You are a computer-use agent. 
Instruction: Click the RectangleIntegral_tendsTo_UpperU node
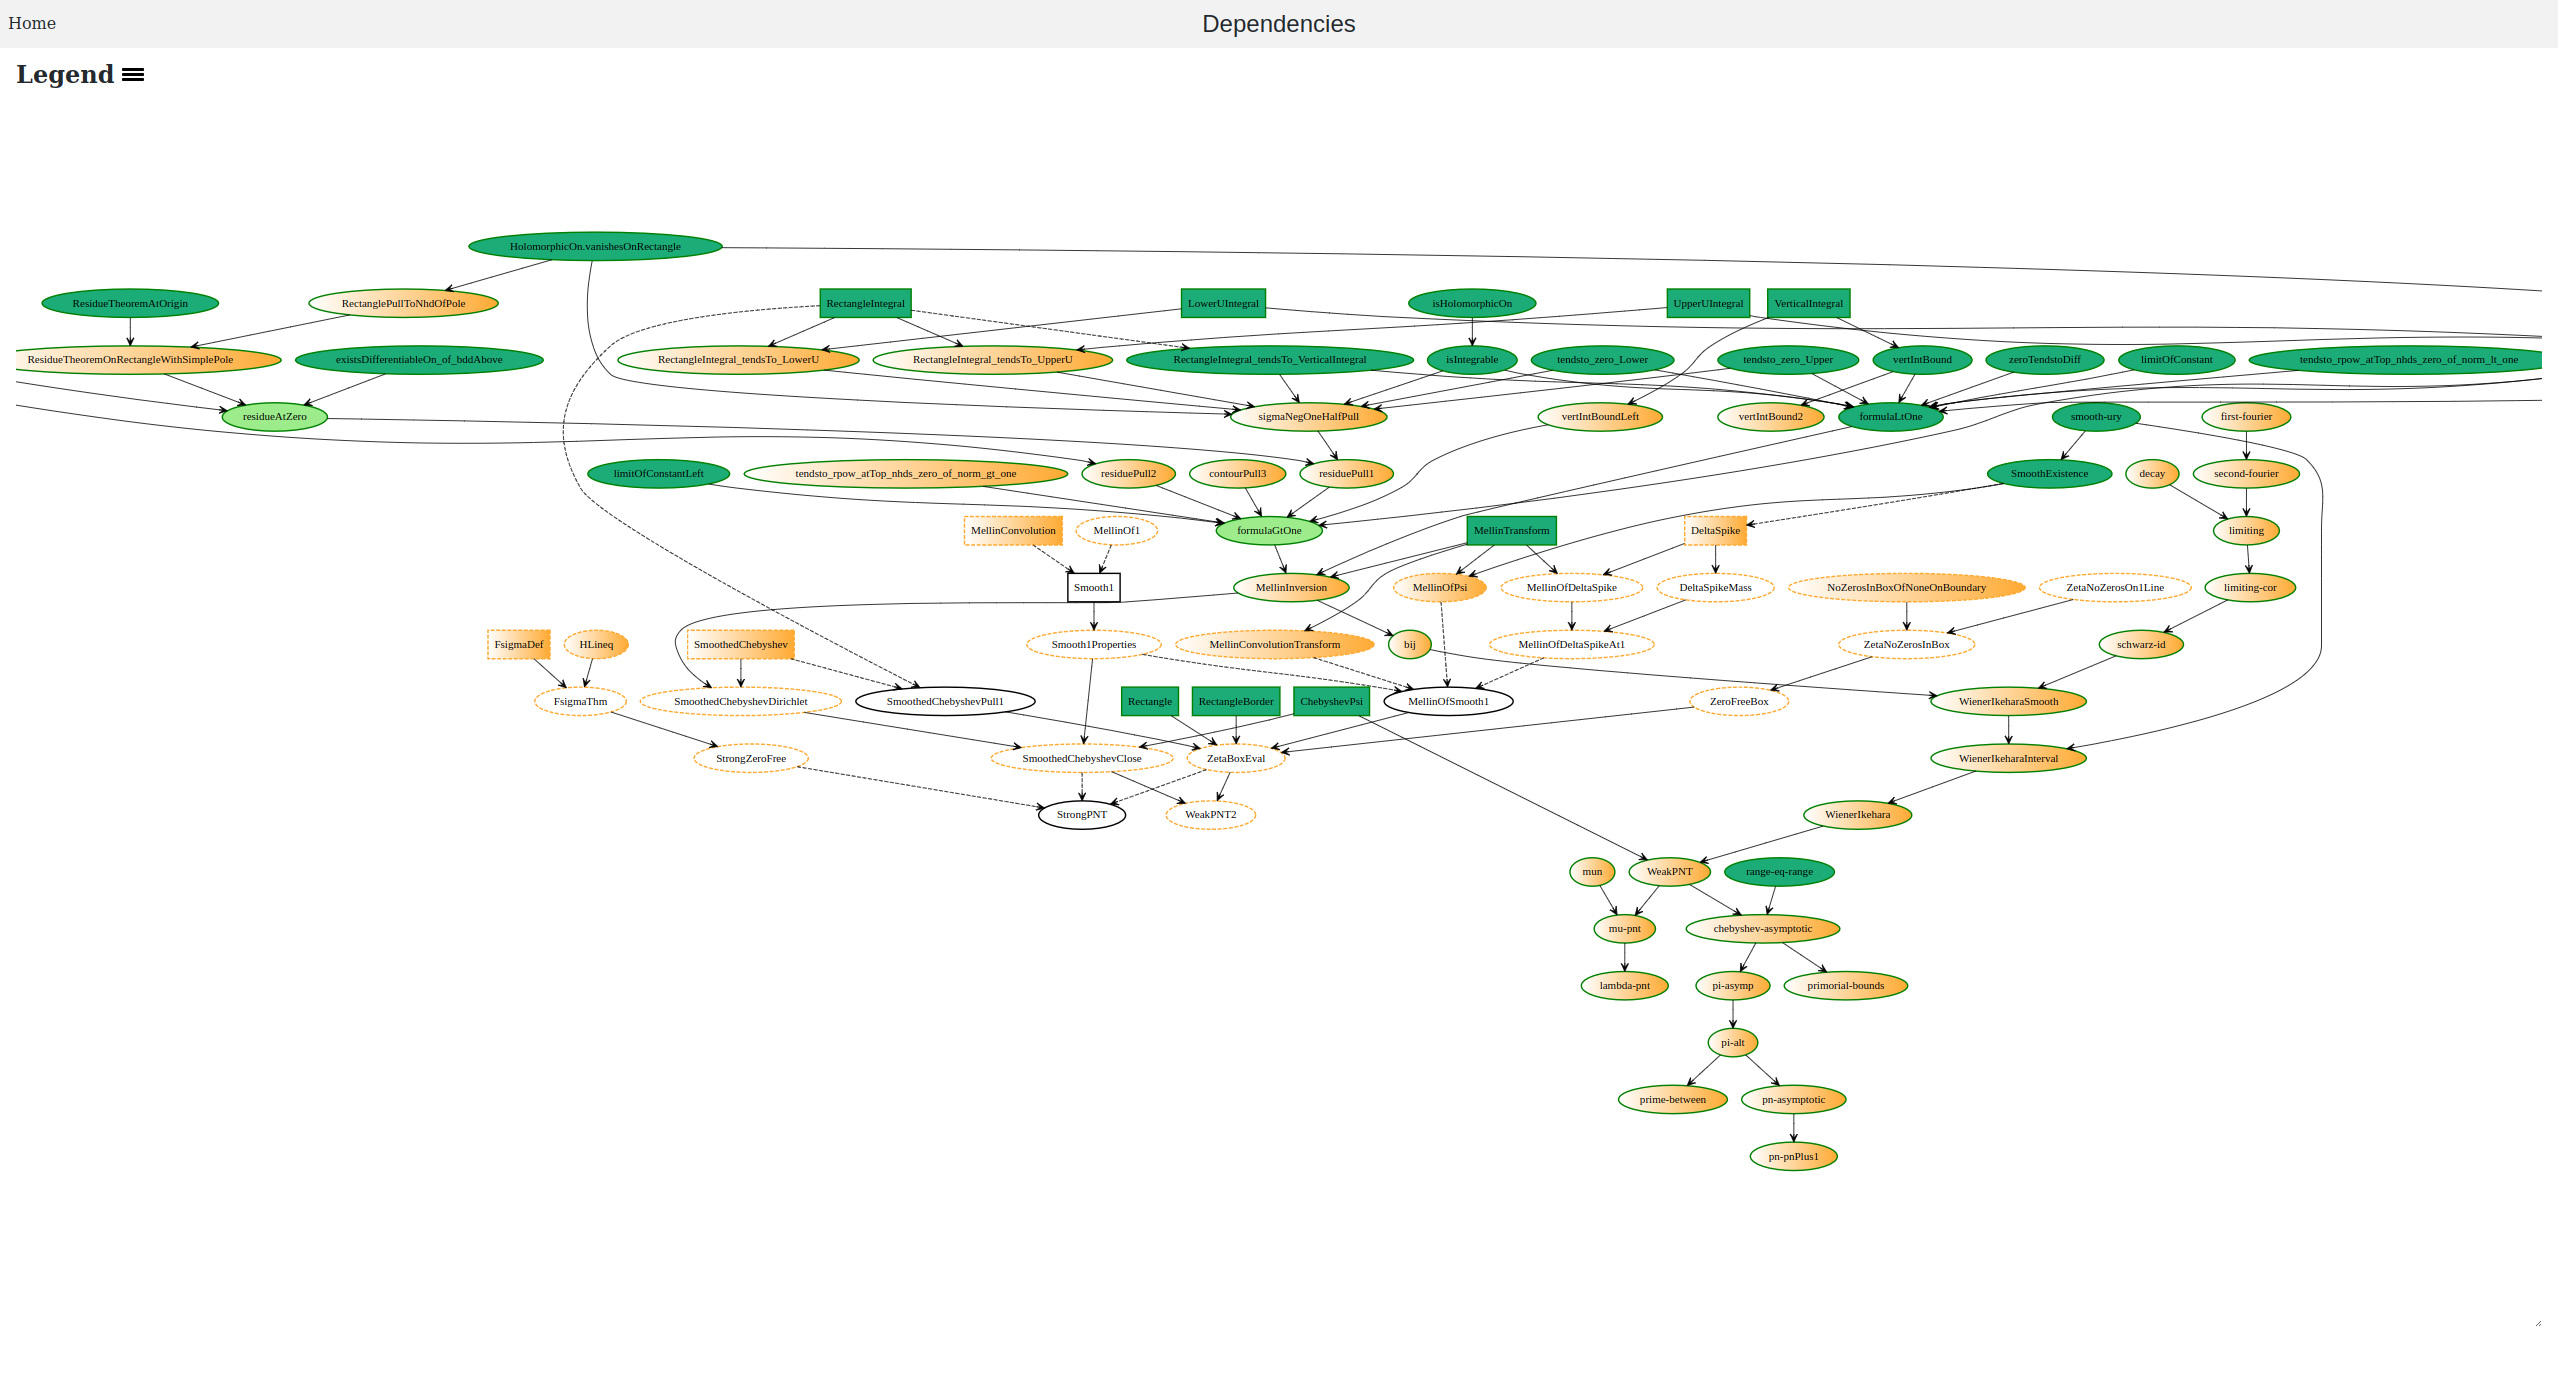[992, 360]
